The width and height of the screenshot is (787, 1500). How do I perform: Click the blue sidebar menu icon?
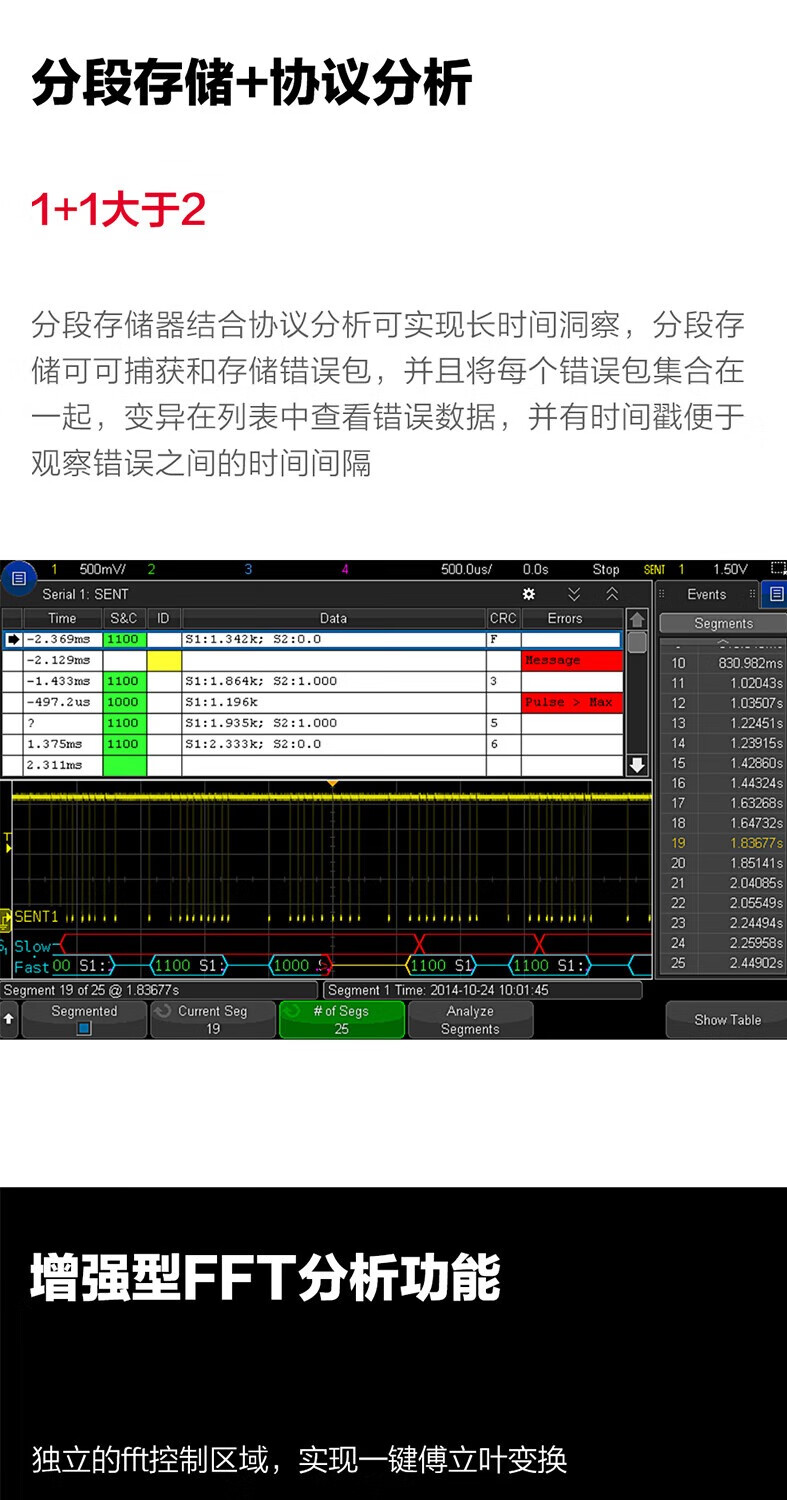(x=775, y=594)
